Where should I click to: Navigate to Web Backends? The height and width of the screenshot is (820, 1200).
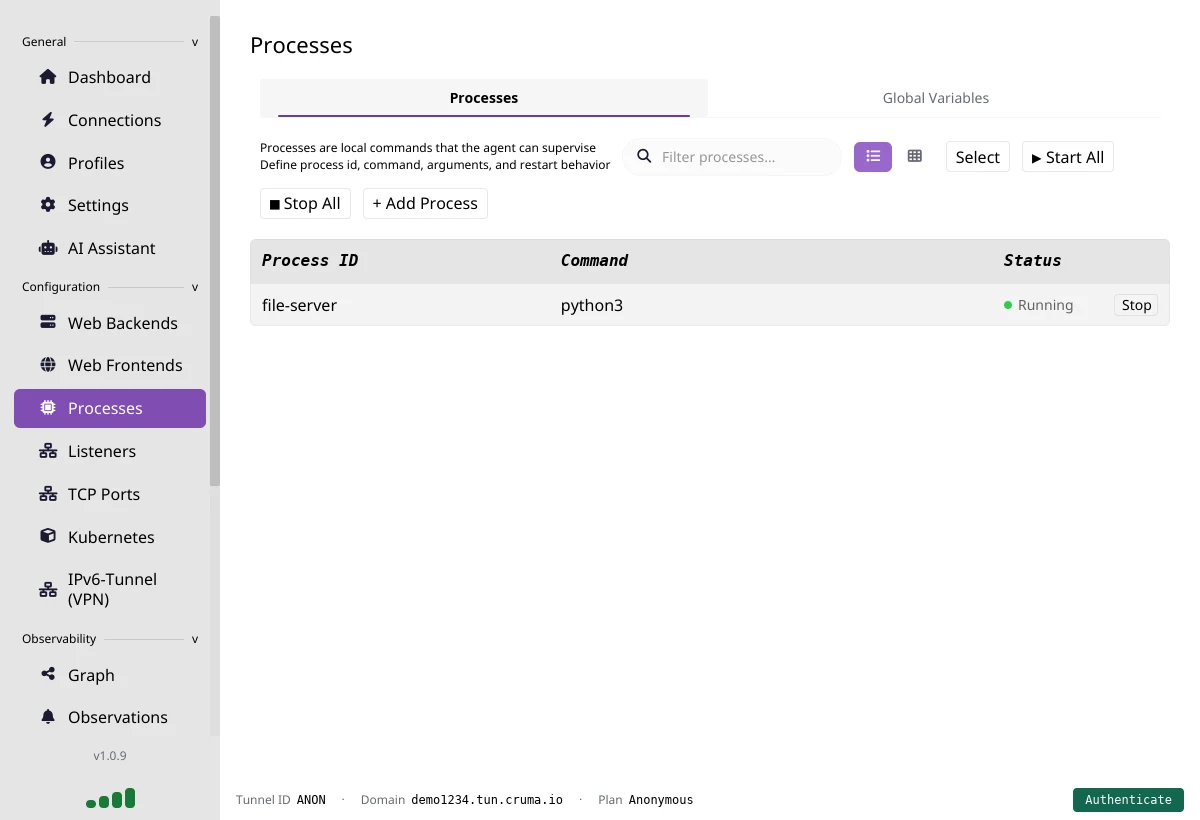110,323
